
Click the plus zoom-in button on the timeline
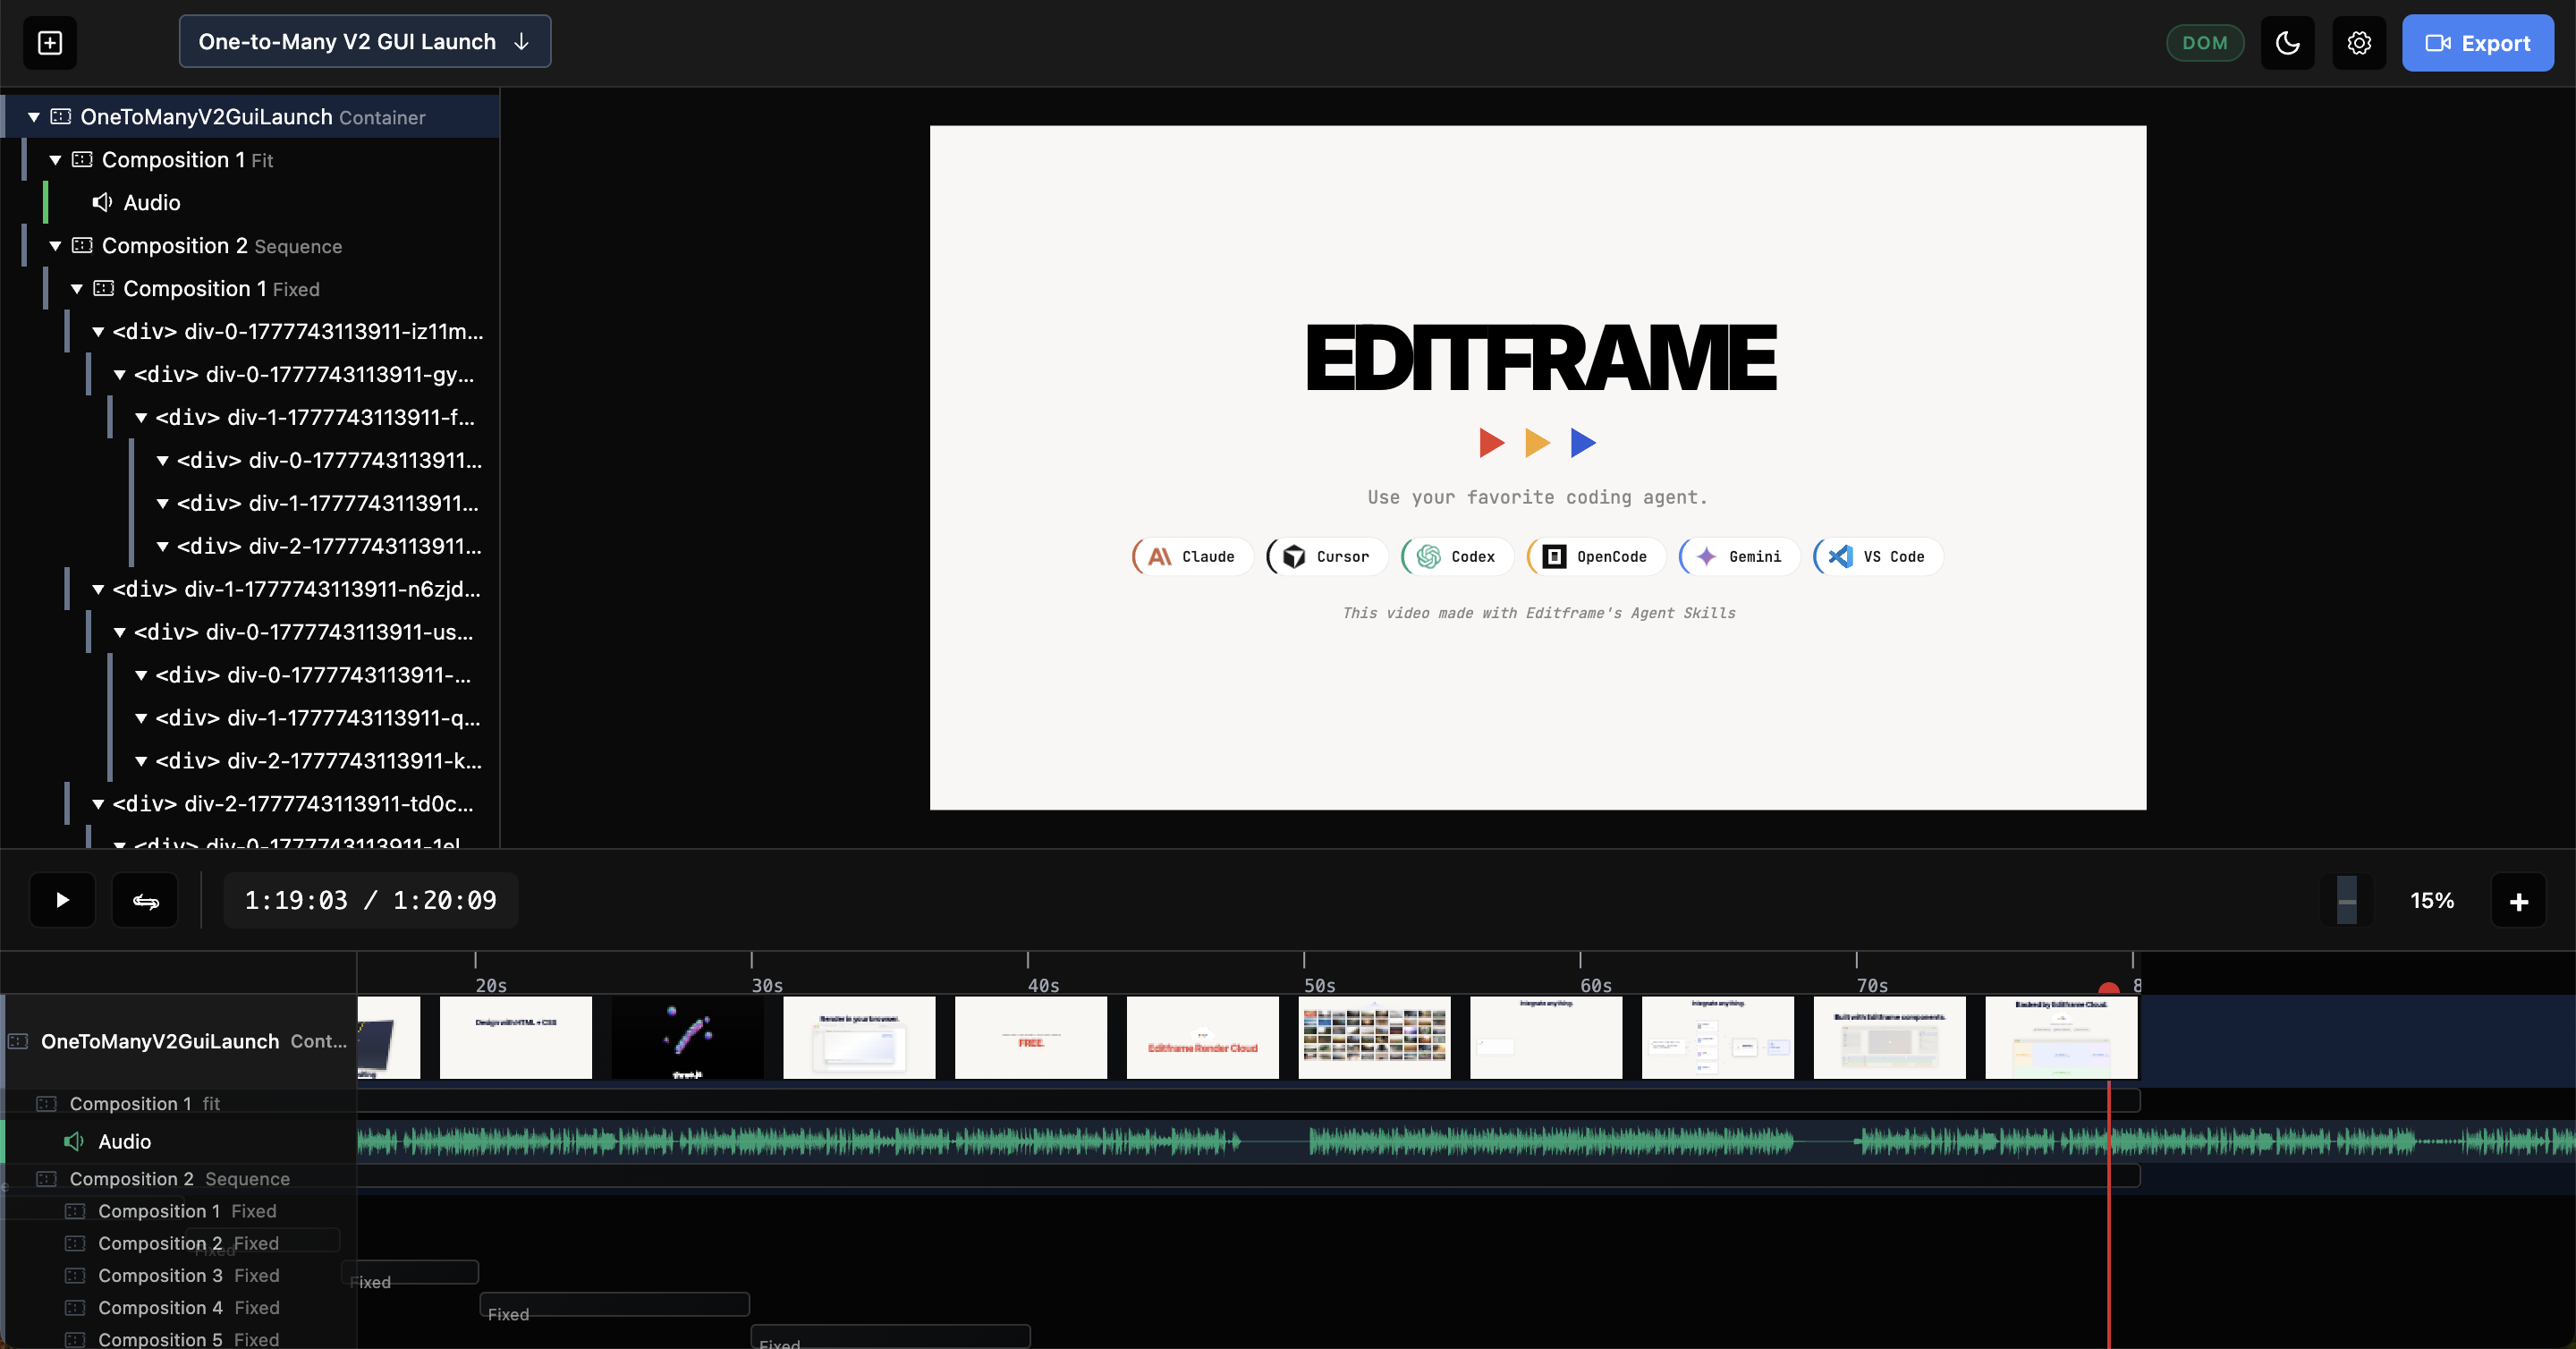2519,901
